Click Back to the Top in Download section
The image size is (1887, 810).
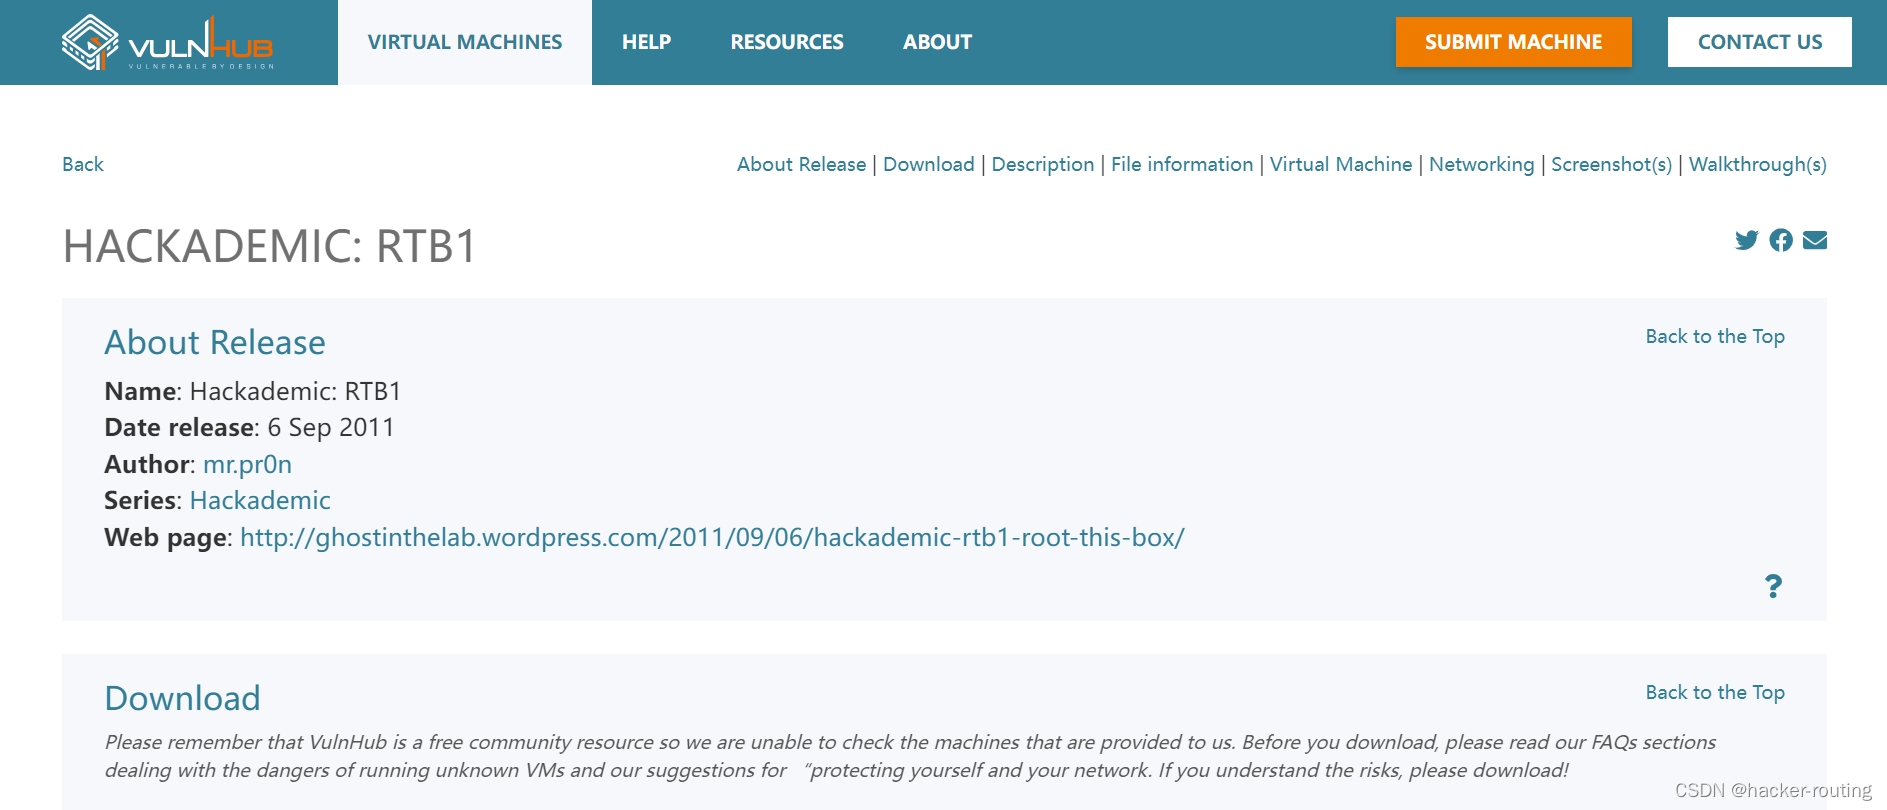point(1715,692)
